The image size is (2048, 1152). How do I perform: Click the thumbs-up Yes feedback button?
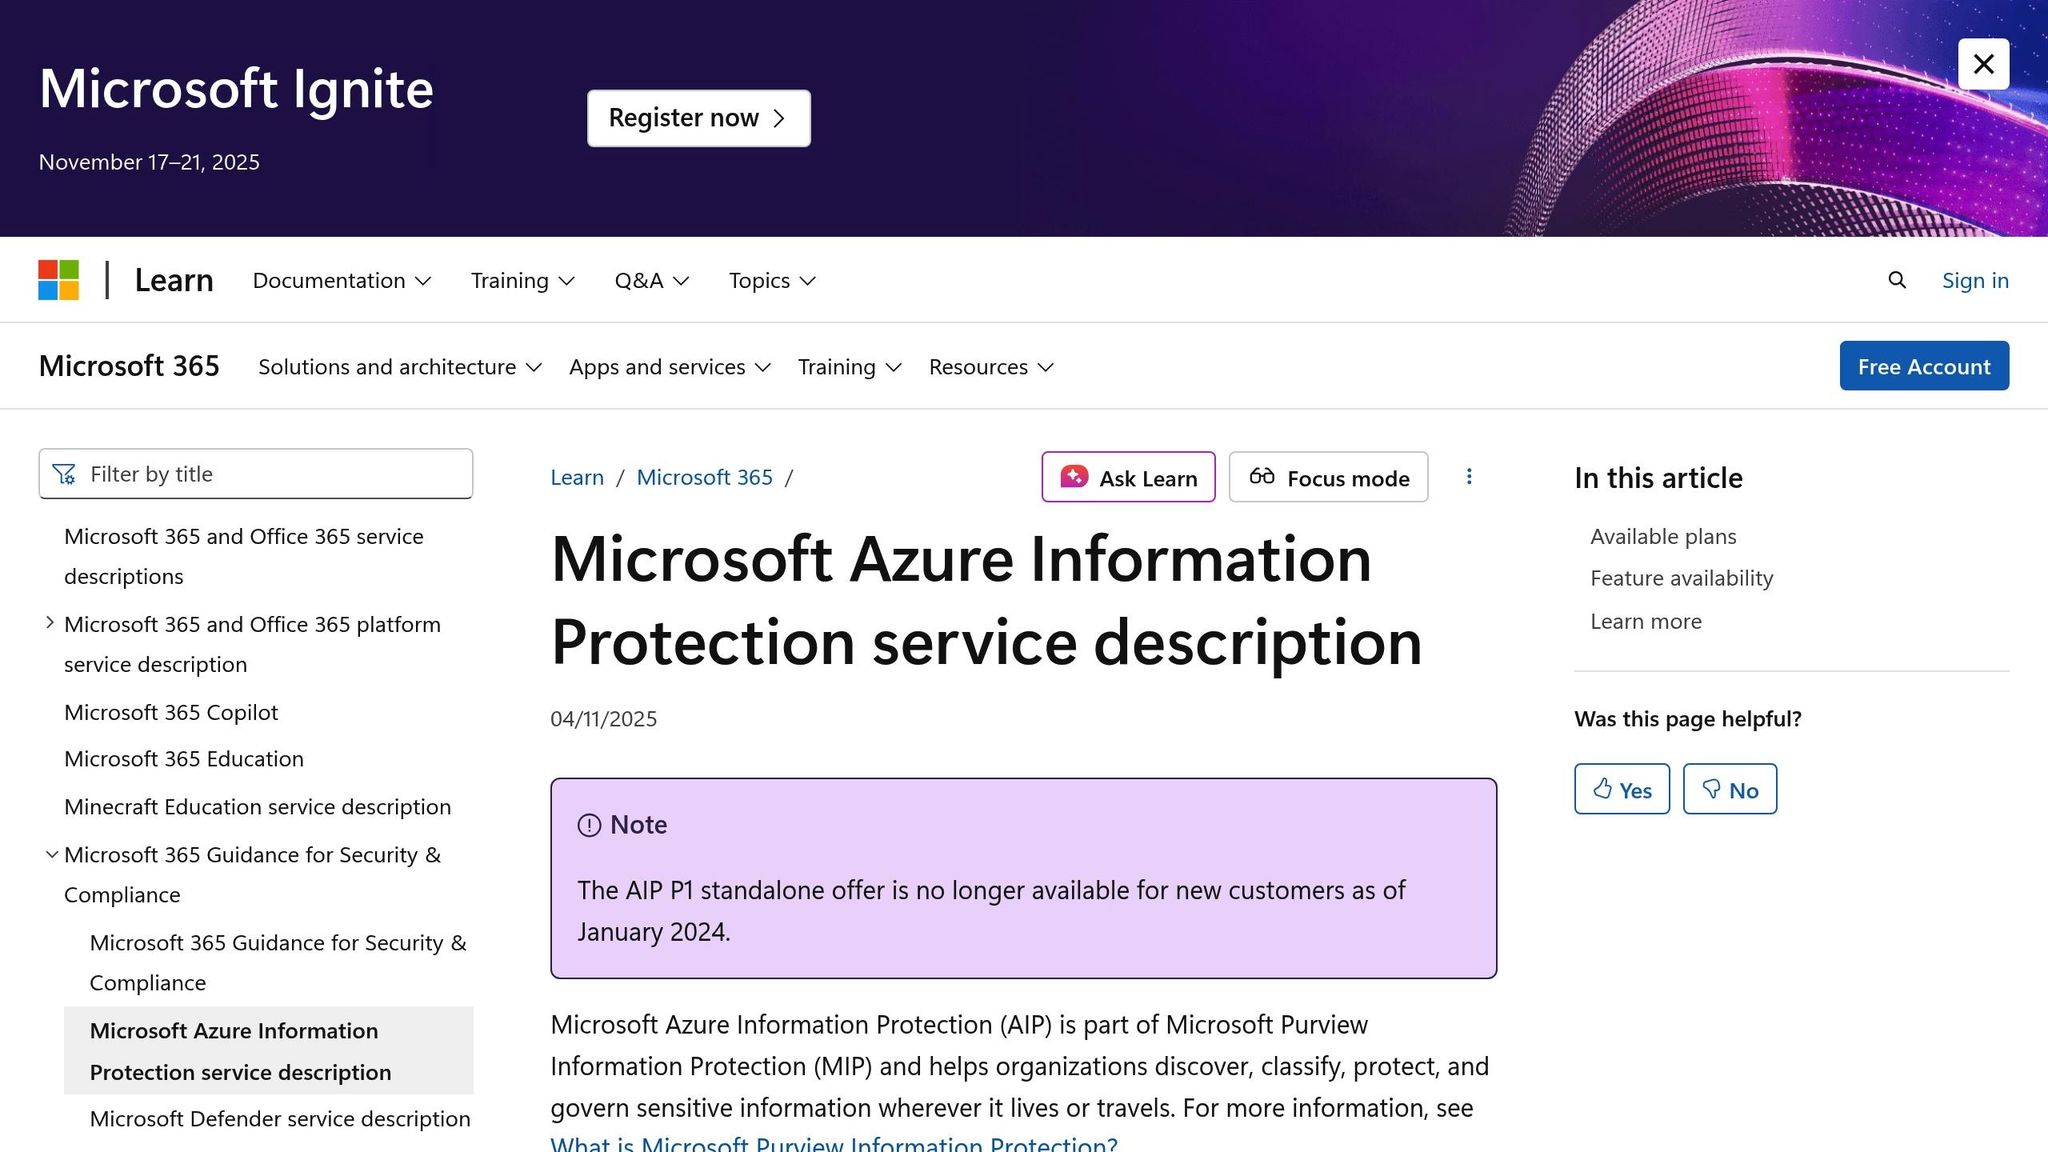point(1621,789)
